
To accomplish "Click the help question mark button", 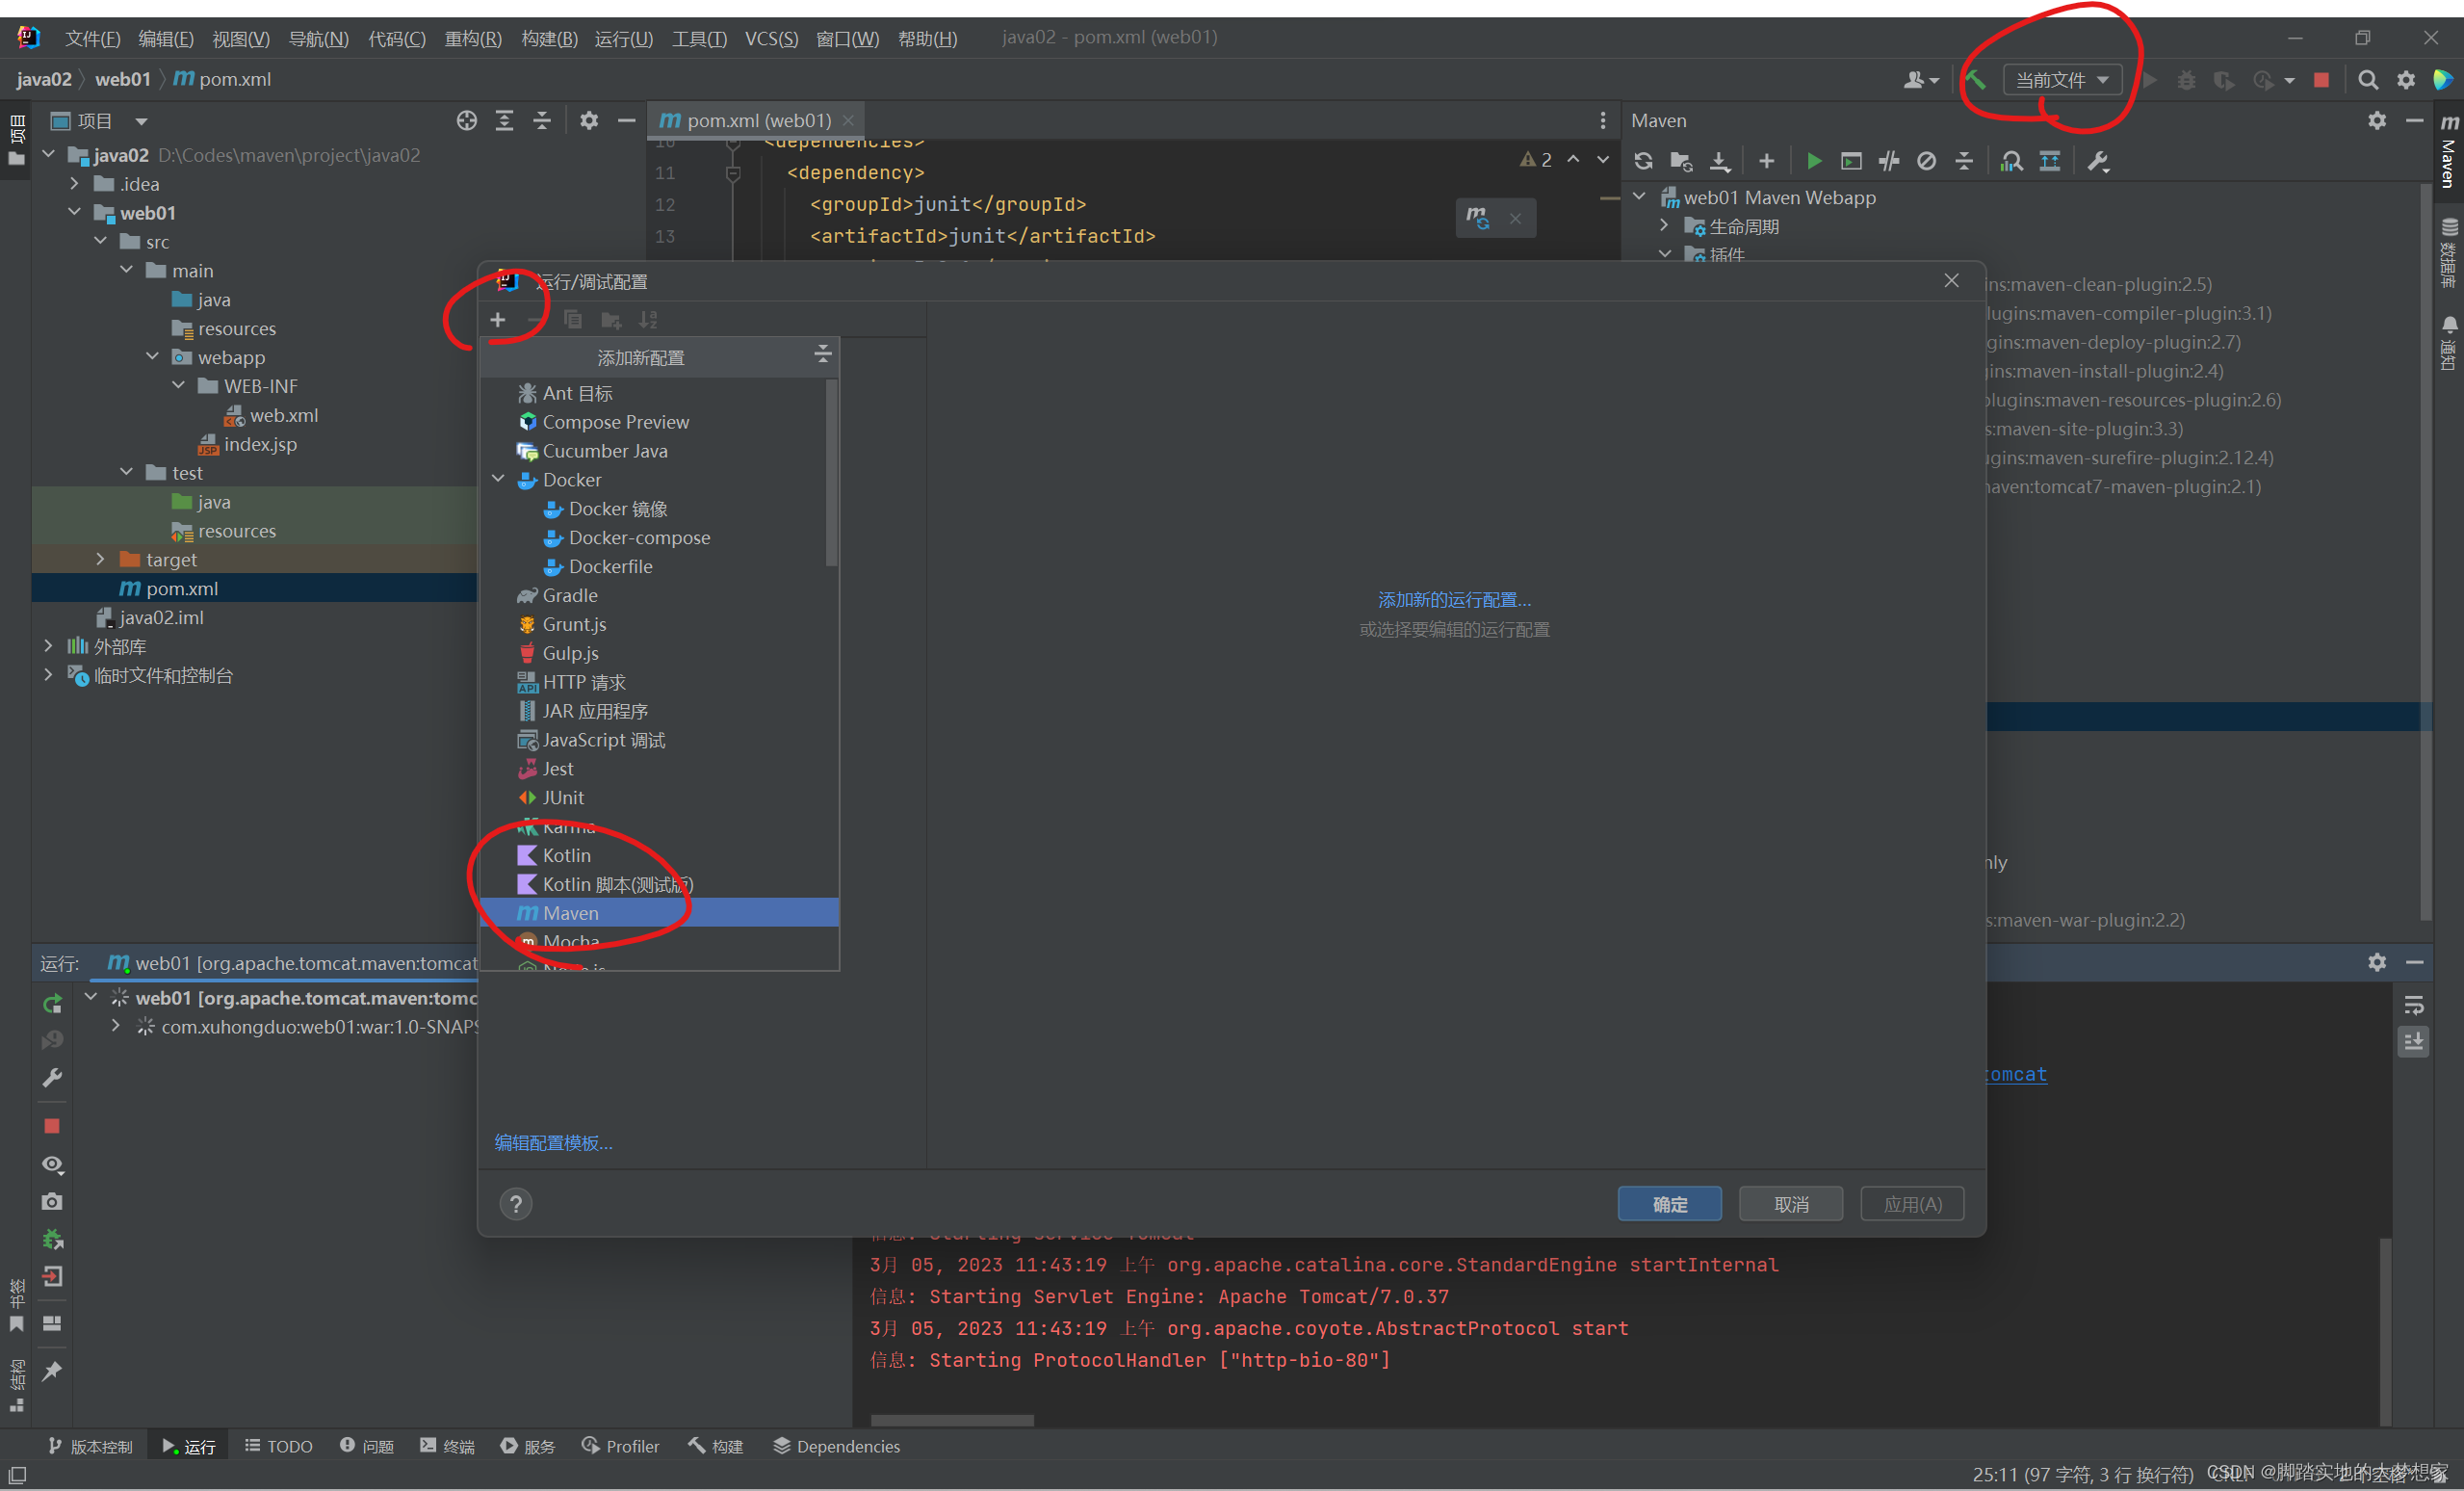I will [x=516, y=1203].
